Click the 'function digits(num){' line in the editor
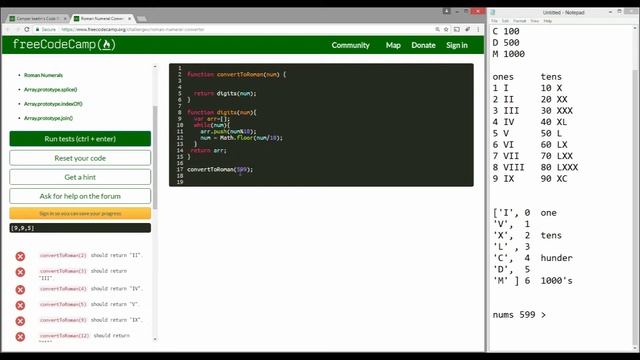The image size is (640, 360). pos(222,112)
